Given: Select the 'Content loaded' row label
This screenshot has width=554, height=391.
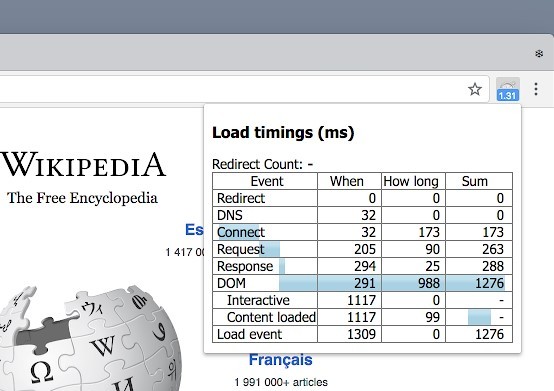Looking at the screenshot, I should coord(271,317).
